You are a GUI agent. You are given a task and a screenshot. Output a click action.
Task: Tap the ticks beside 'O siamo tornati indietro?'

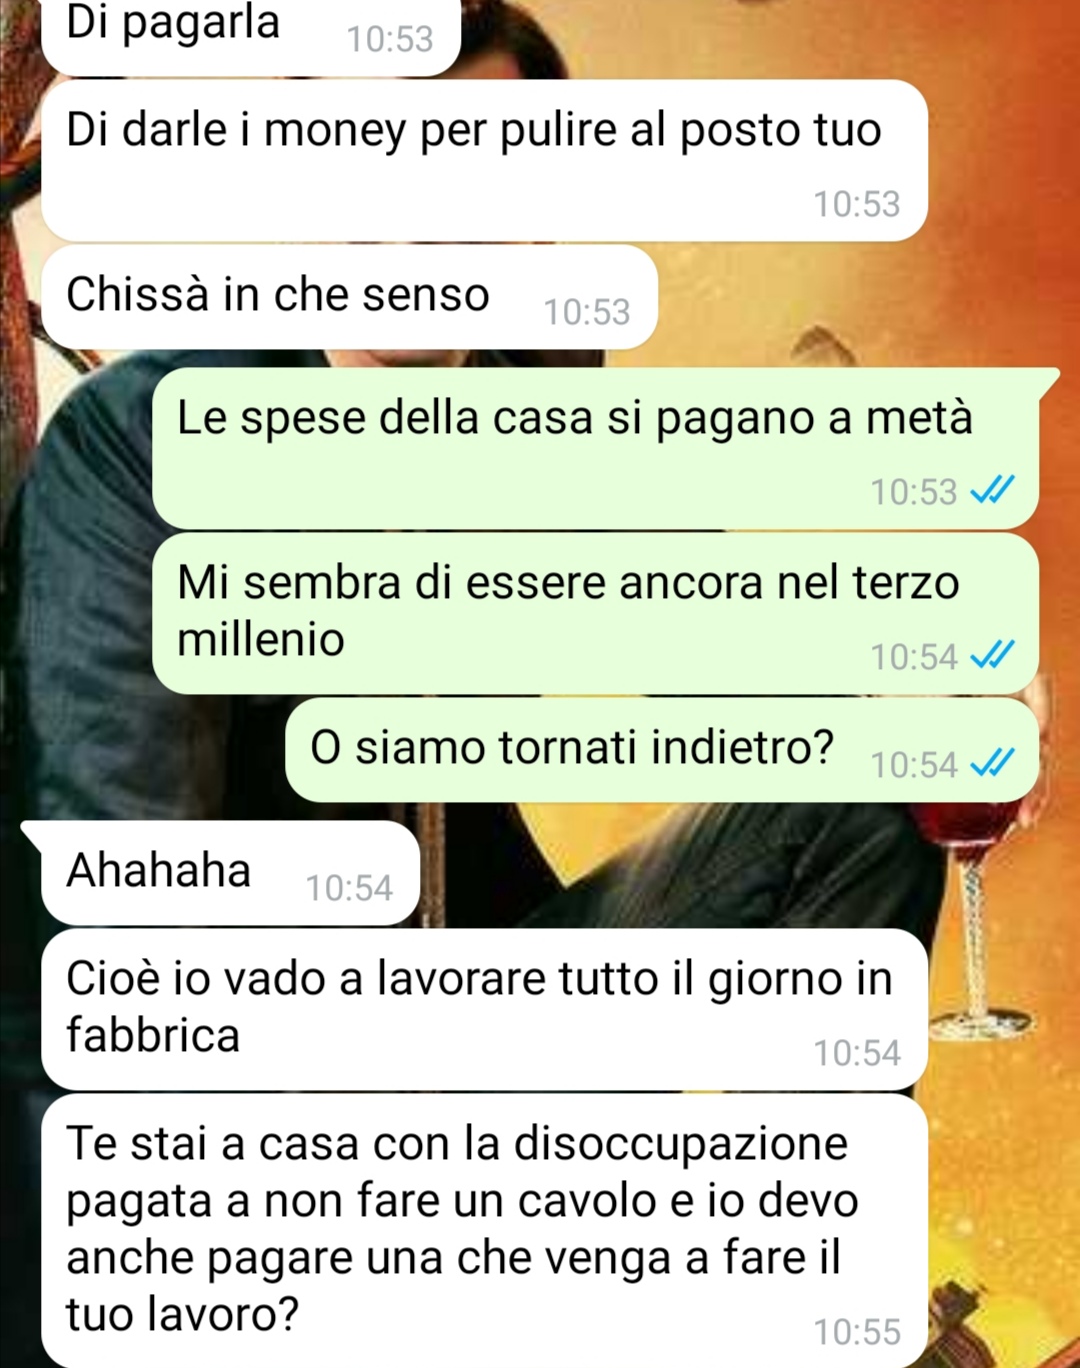(993, 763)
